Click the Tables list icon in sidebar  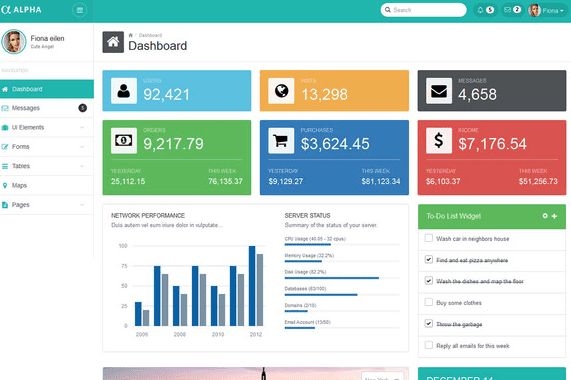[x=5, y=166]
